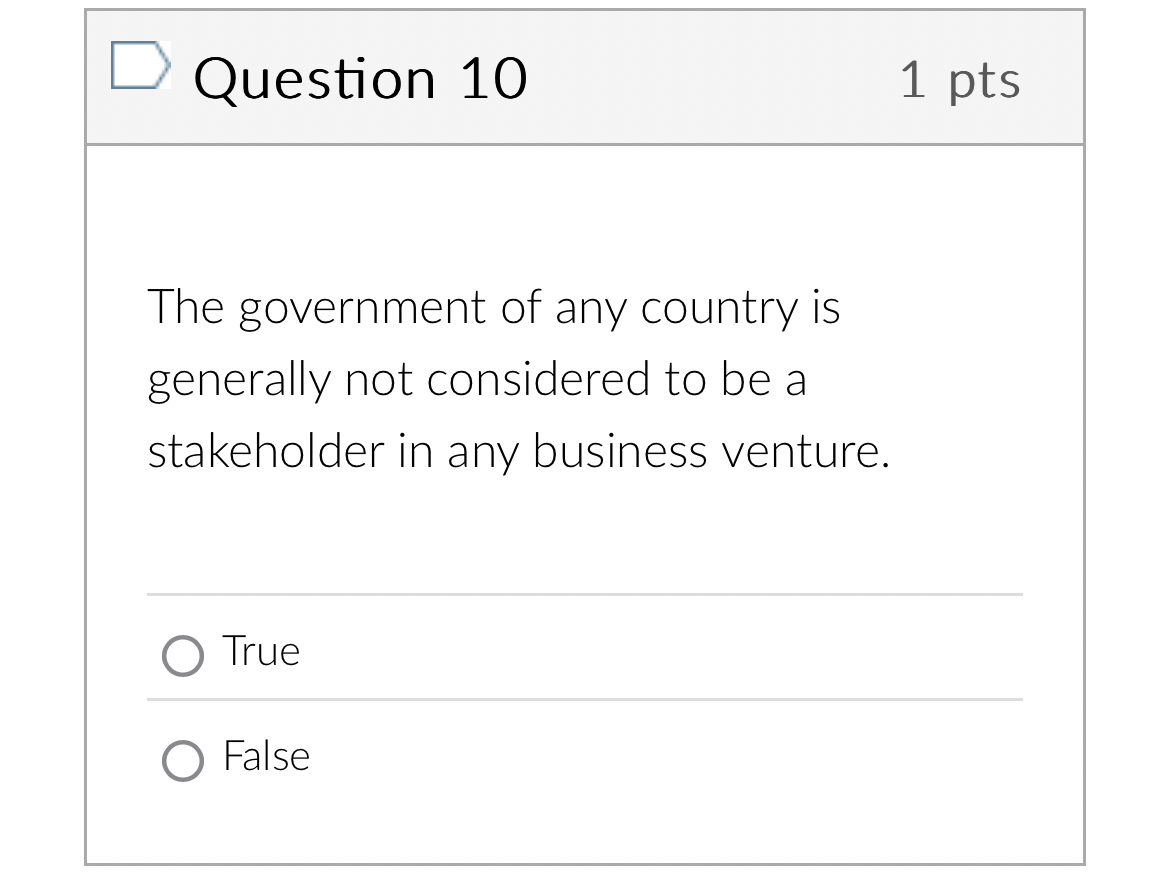Click the "False" answer label
Viewport: 1151px width, 879px height.
(x=266, y=757)
